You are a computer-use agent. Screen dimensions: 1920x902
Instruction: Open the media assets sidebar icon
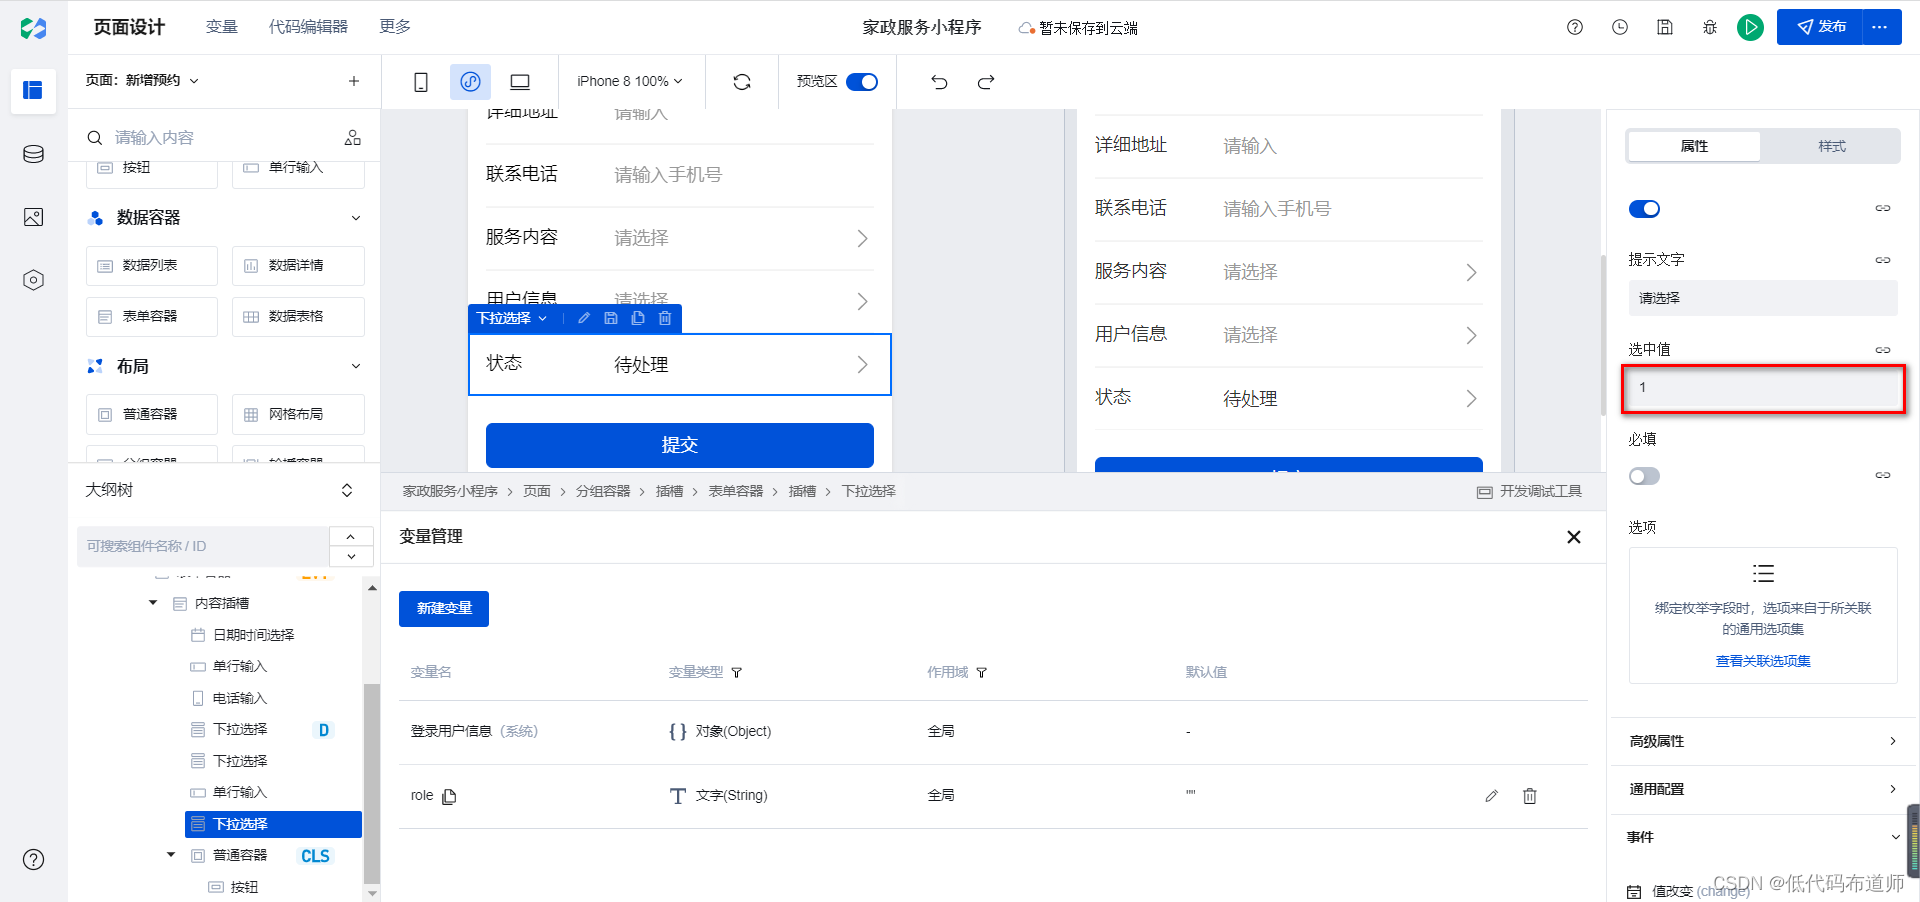(33, 217)
